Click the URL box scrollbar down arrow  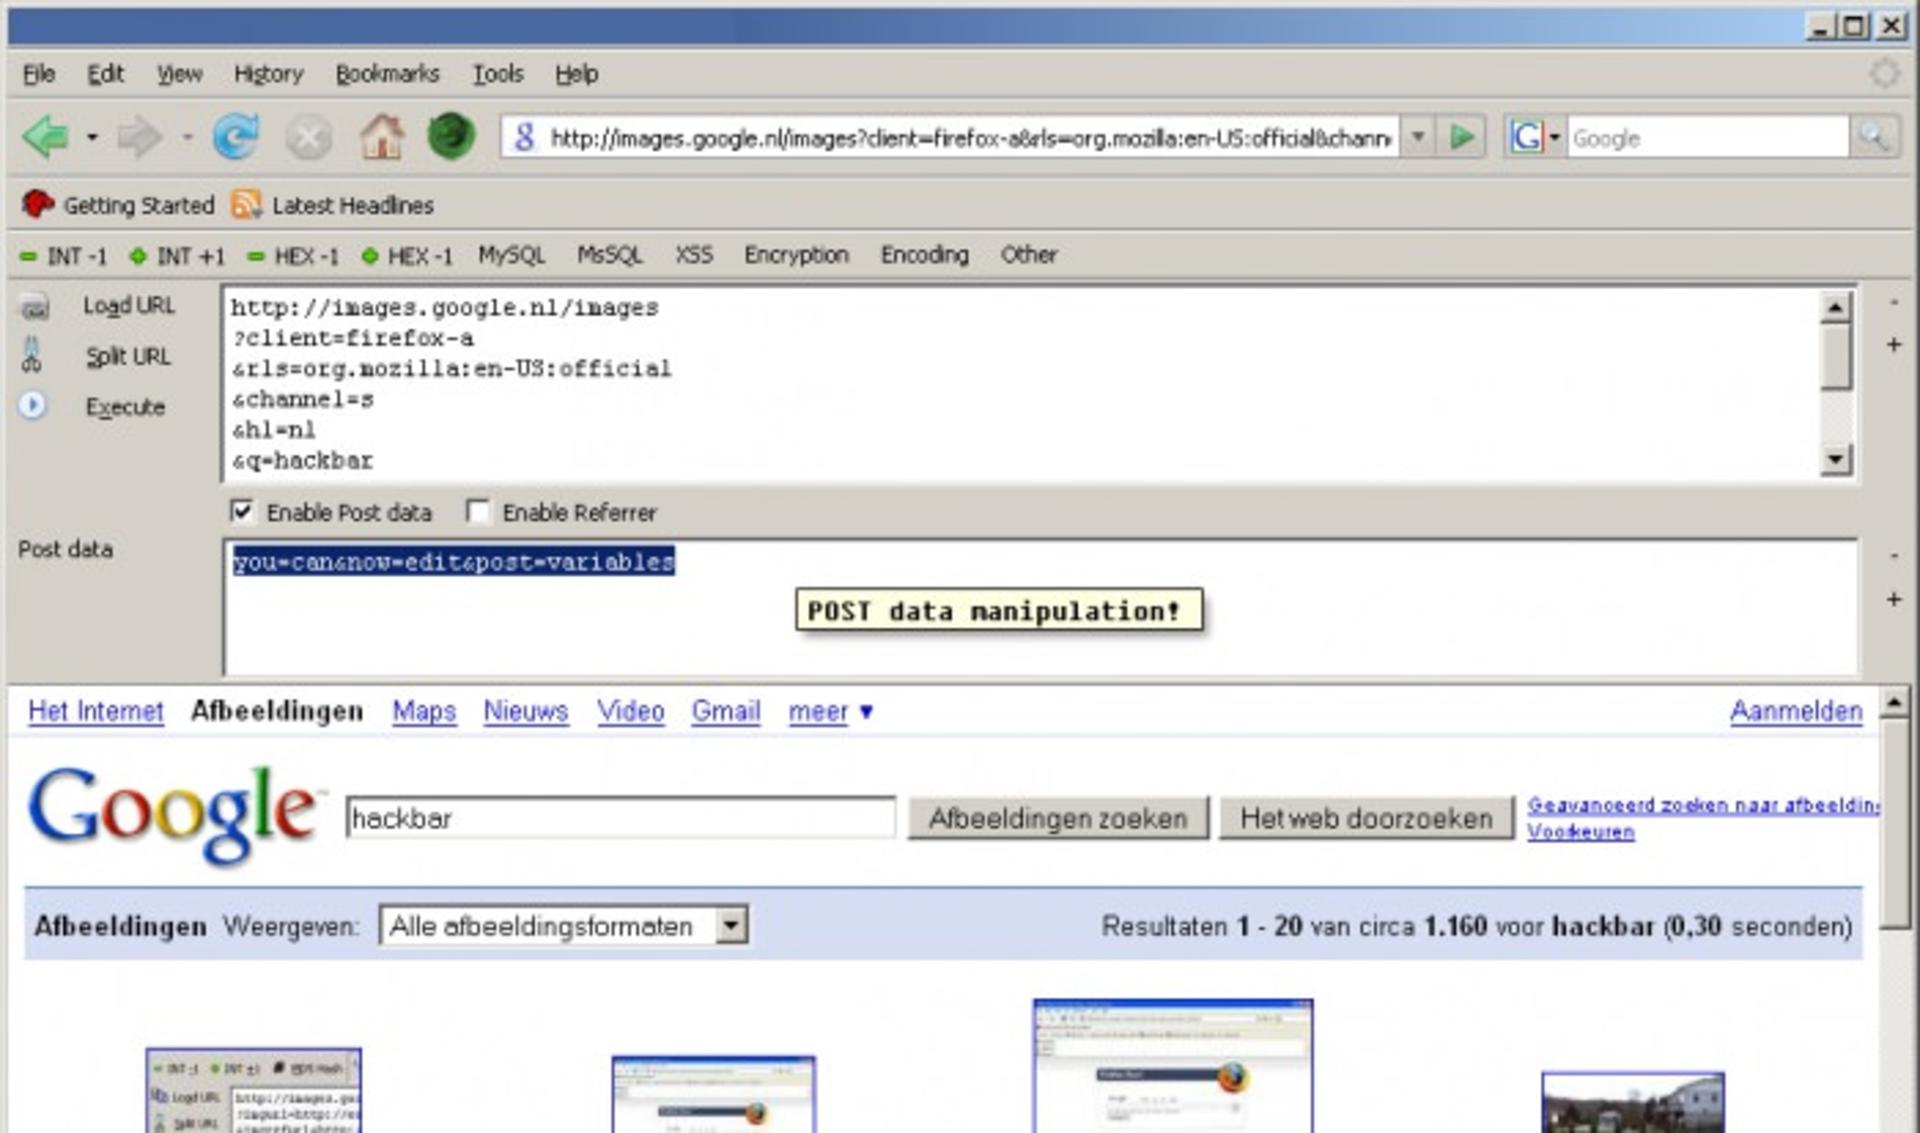[x=1836, y=459]
